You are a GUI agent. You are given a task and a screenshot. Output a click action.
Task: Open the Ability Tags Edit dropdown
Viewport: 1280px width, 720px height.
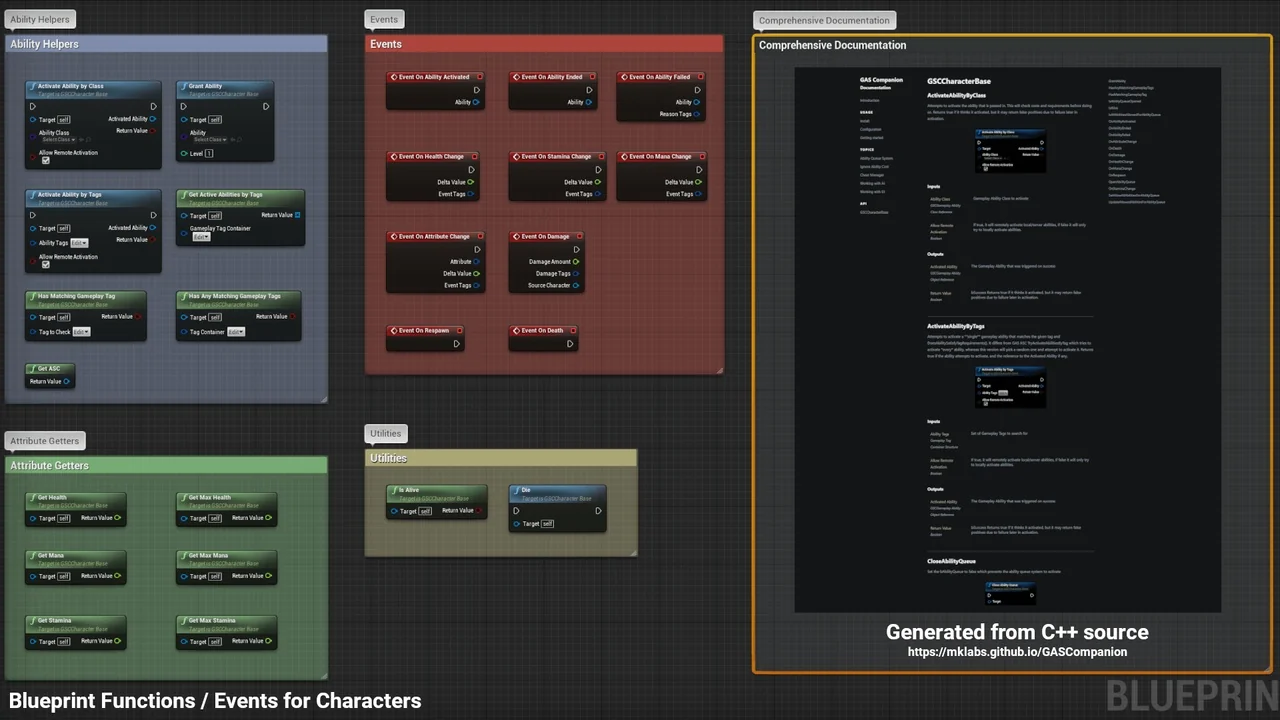79,243
